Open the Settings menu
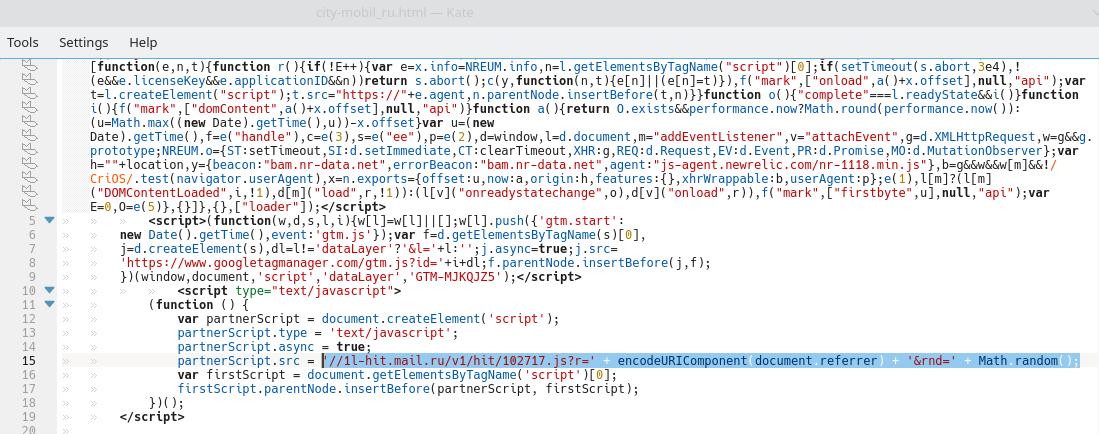The image size is (1099, 434). [x=83, y=43]
